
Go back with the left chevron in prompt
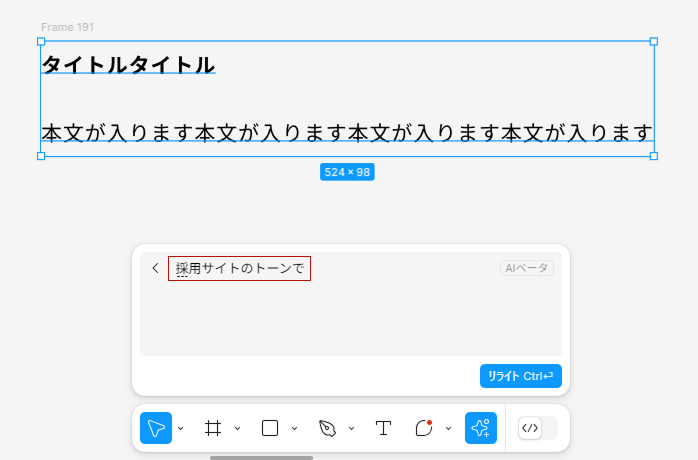[155, 268]
